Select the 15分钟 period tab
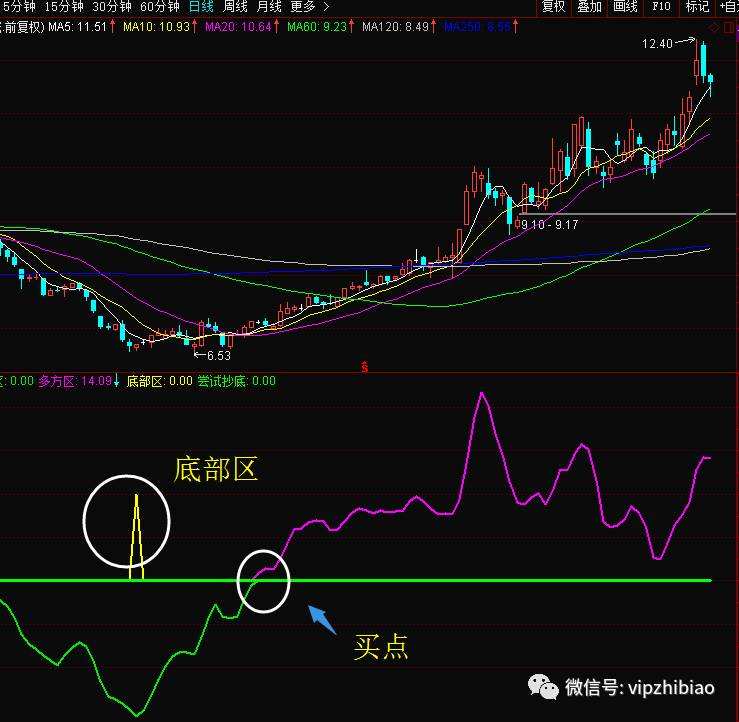The height and width of the screenshot is (722, 739). [65, 7]
